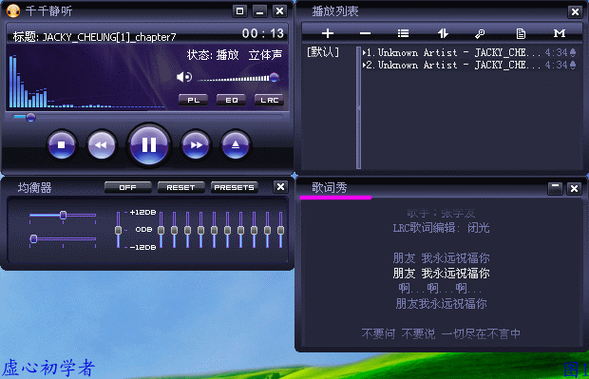Move the playback seek bar knob
This screenshot has height=379, width=589.
click(31, 118)
